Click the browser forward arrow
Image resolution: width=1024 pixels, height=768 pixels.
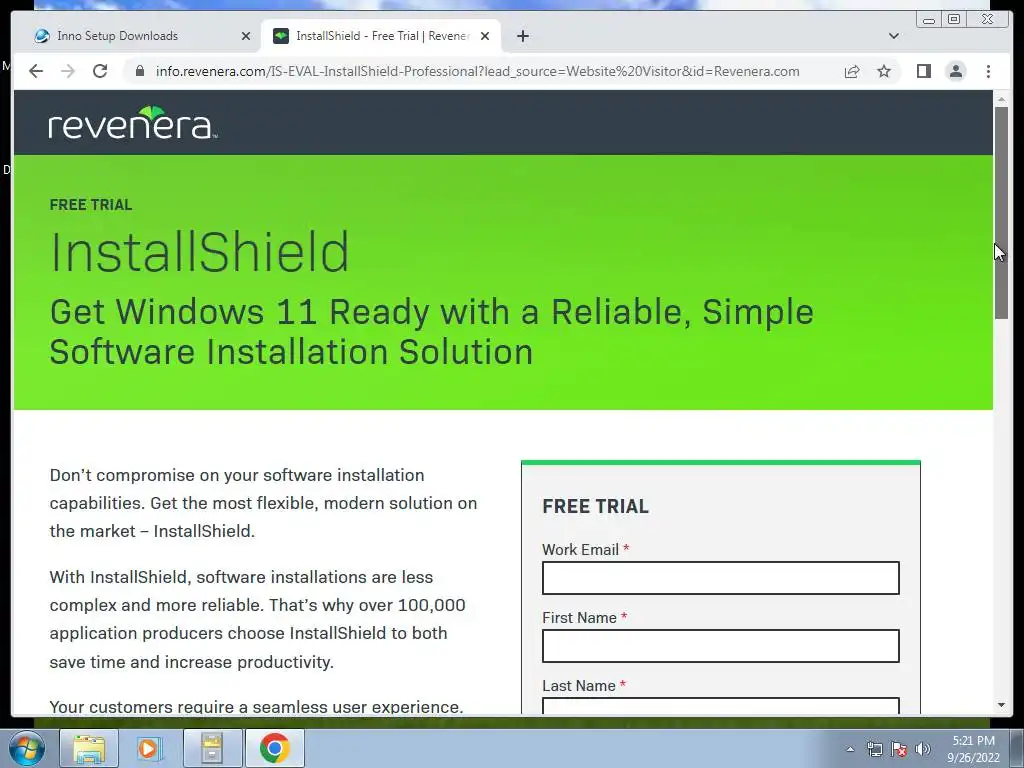(x=68, y=71)
